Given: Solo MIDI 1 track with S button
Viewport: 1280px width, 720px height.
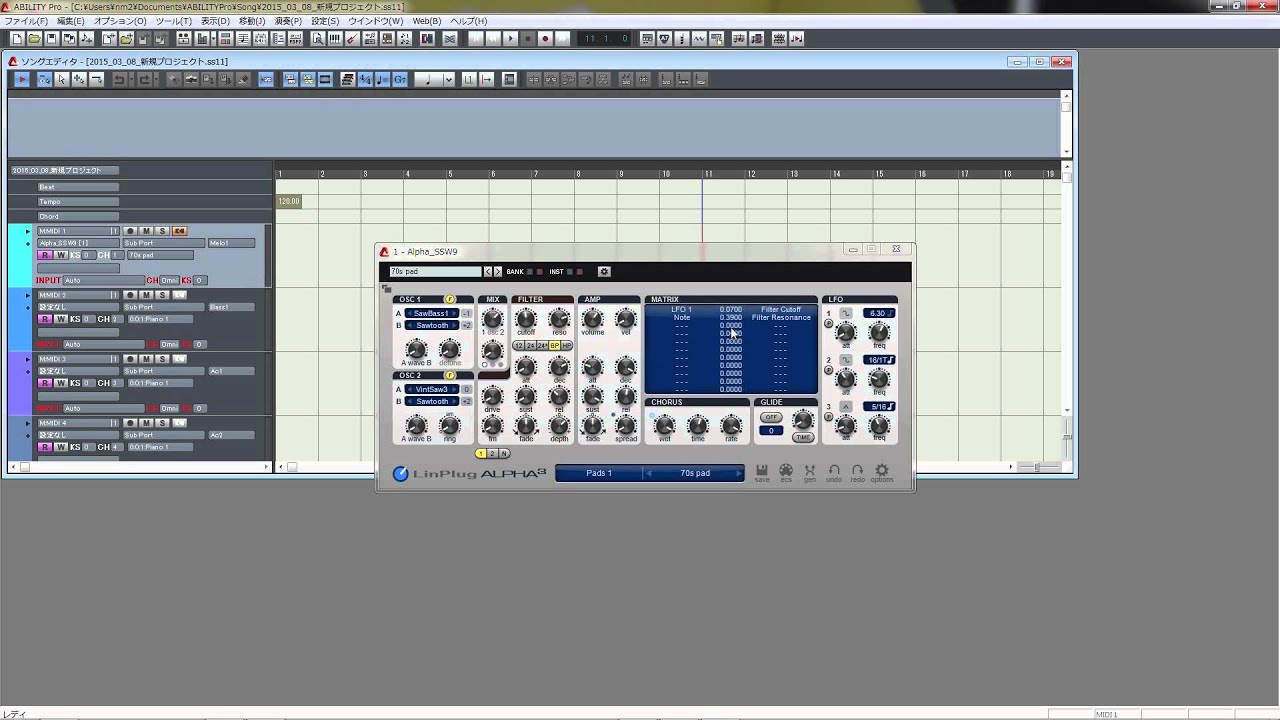Looking at the screenshot, I should [x=162, y=231].
